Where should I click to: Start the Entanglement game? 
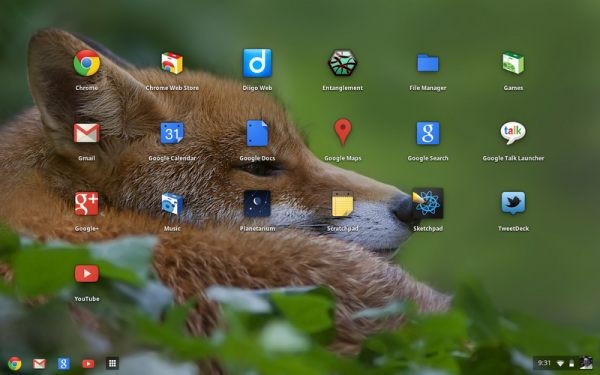[342, 63]
